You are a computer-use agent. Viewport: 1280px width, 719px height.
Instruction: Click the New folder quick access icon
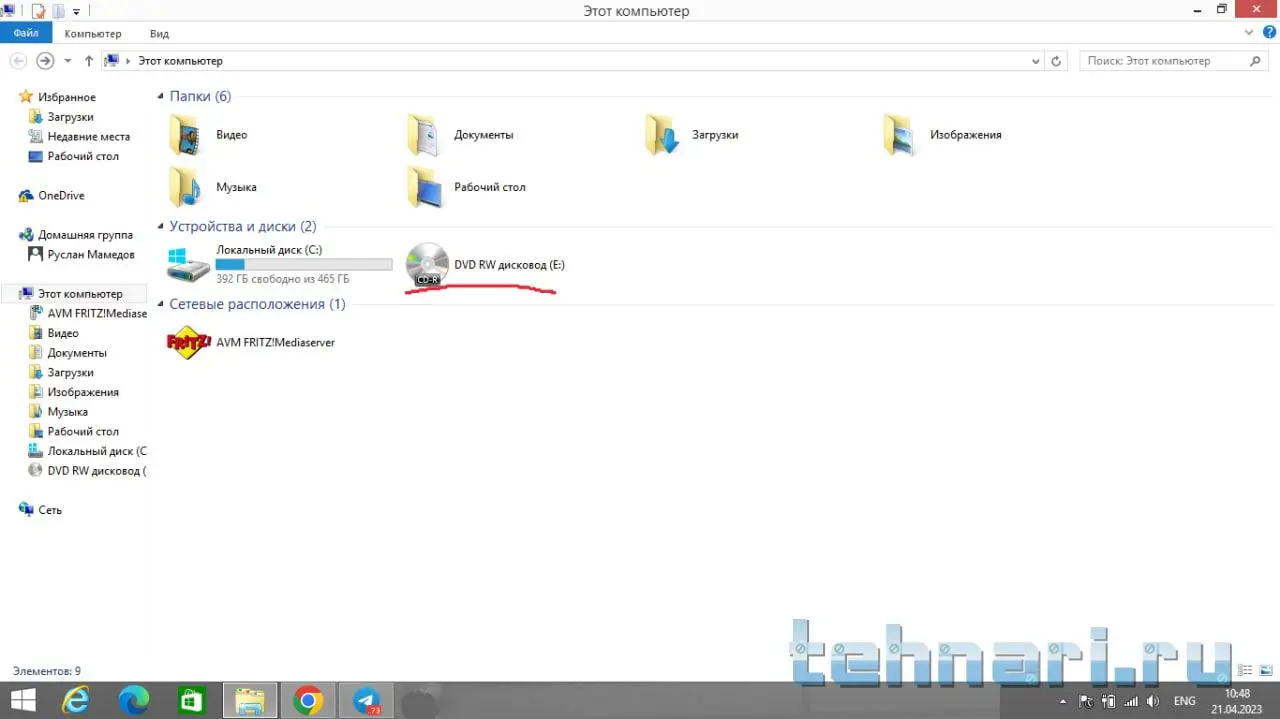(x=58, y=11)
